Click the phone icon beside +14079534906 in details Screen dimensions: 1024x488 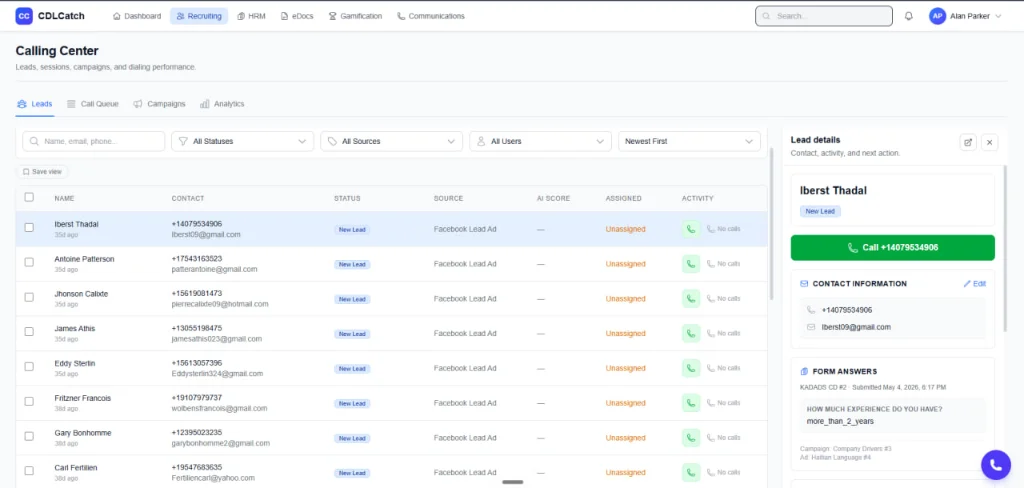(811, 310)
